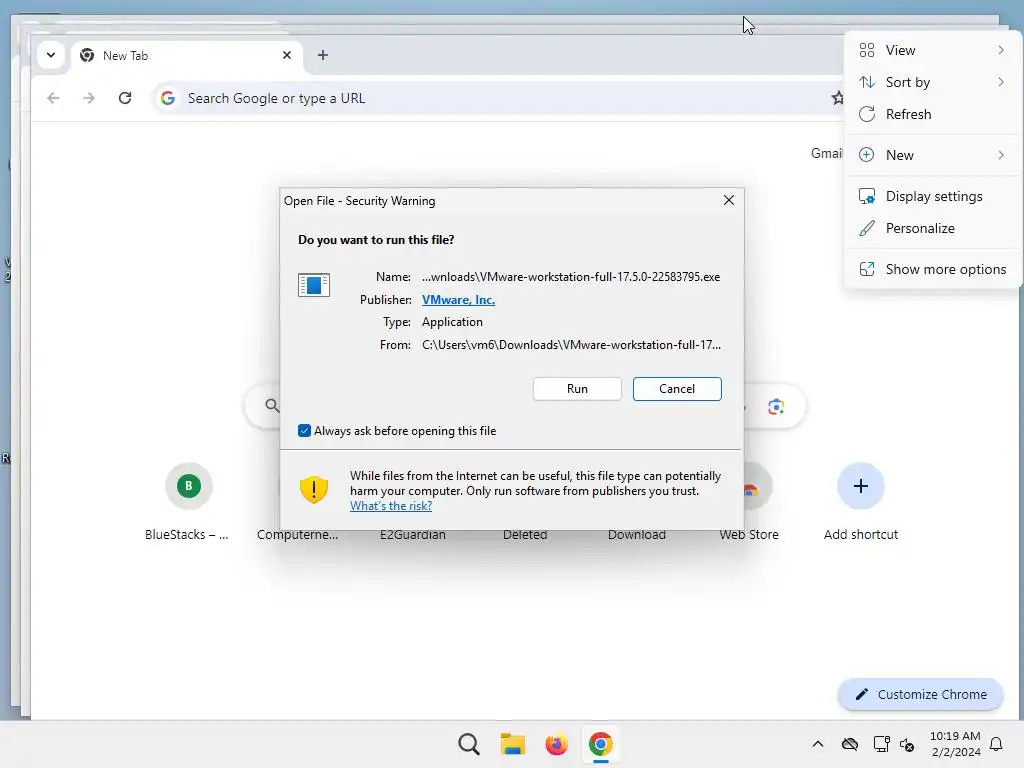This screenshot has height=768, width=1024.
Task: Open the View submenu
Action: [932, 50]
